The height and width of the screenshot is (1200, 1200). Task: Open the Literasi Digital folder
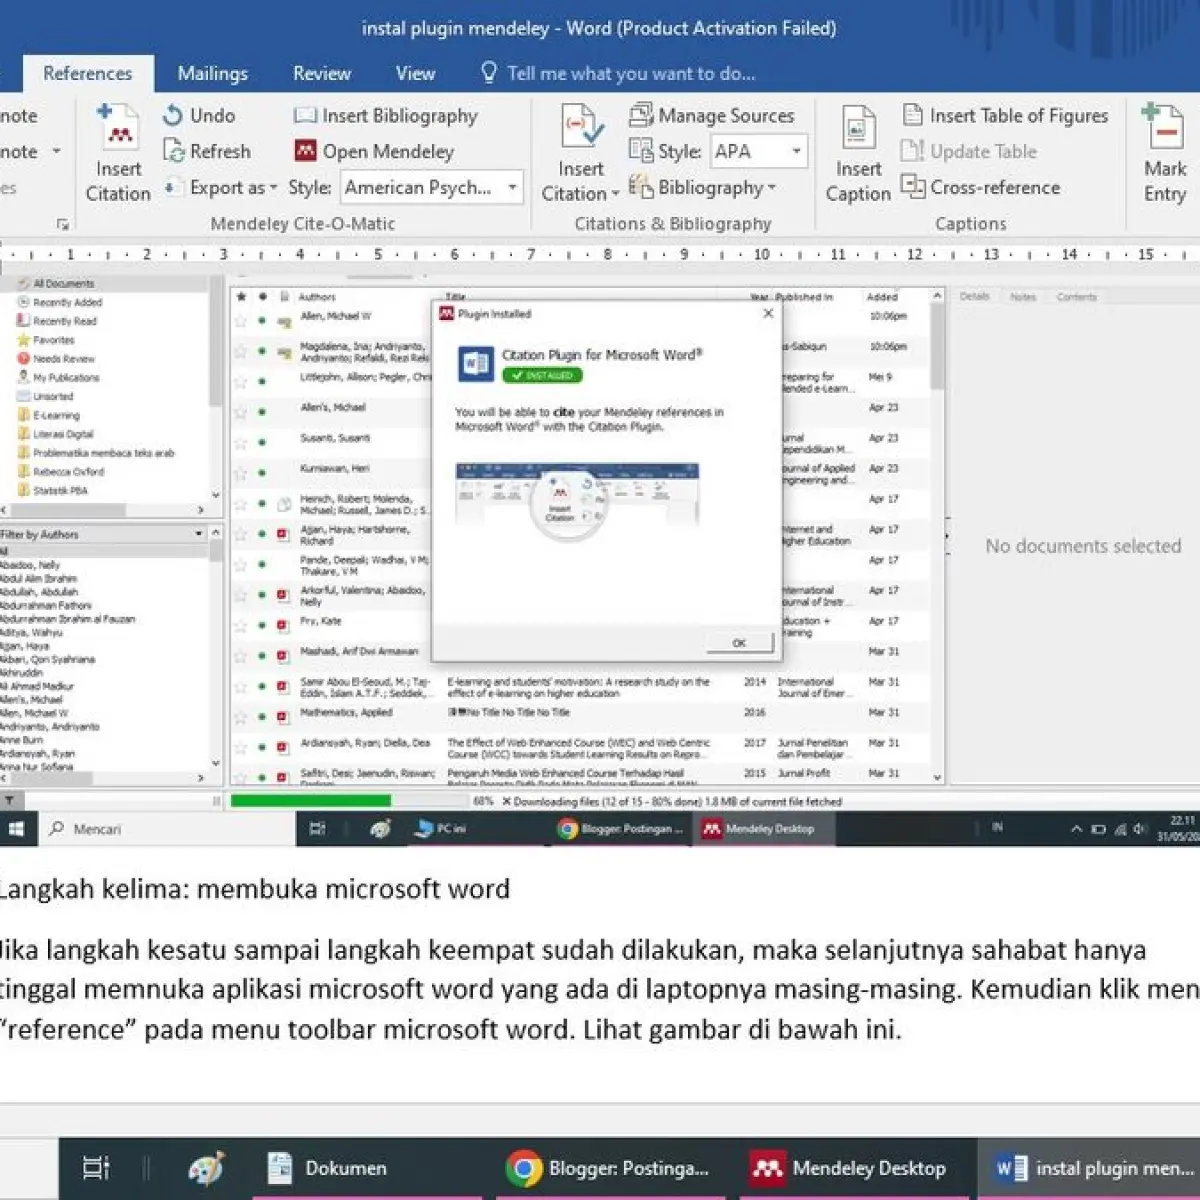click(63, 434)
